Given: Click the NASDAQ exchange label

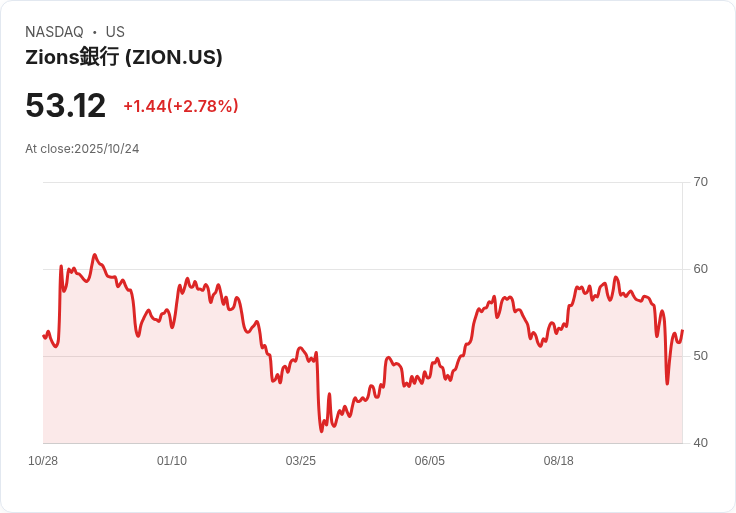Looking at the screenshot, I should pos(54,32).
